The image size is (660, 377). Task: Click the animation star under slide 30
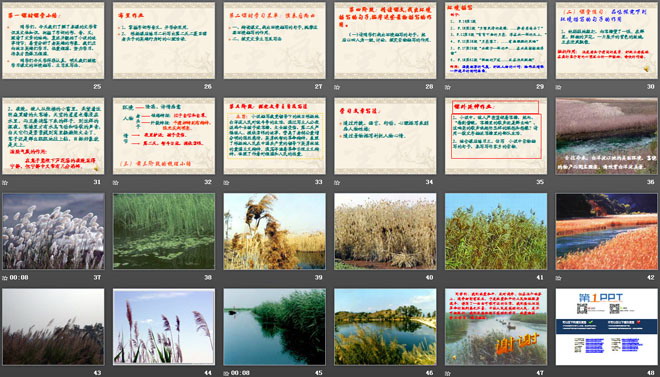pos(558,87)
